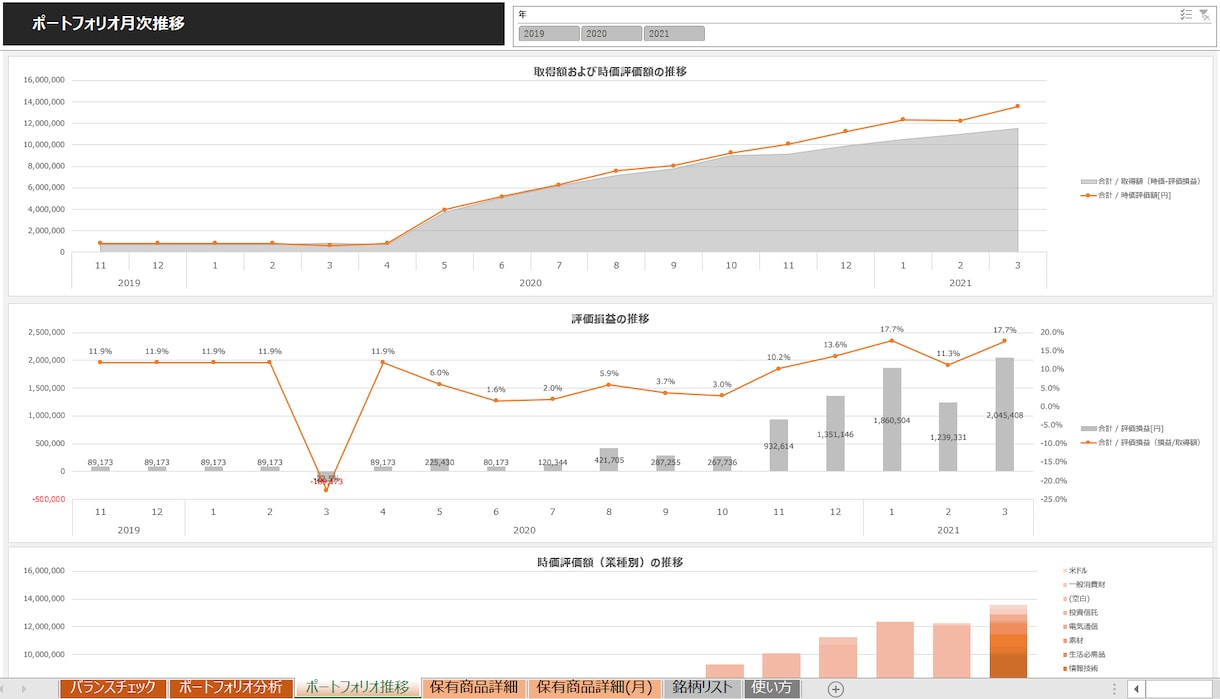Click the 421,705 bar data label

pos(609,460)
